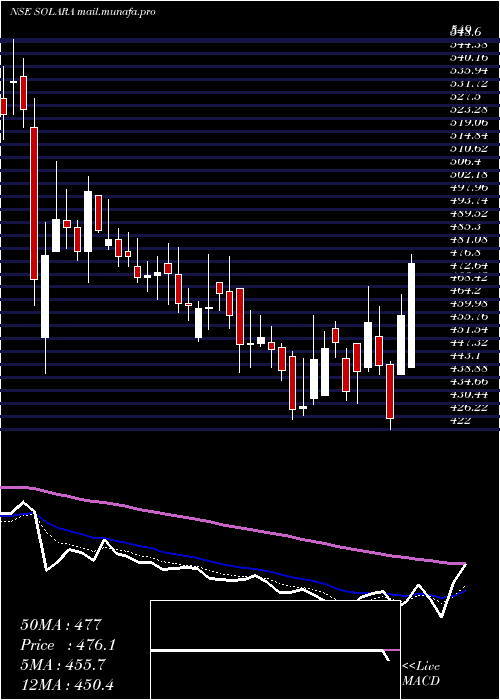500x700 pixels.
Task: Click the 434.66 price axis label
Action: click(469, 381)
